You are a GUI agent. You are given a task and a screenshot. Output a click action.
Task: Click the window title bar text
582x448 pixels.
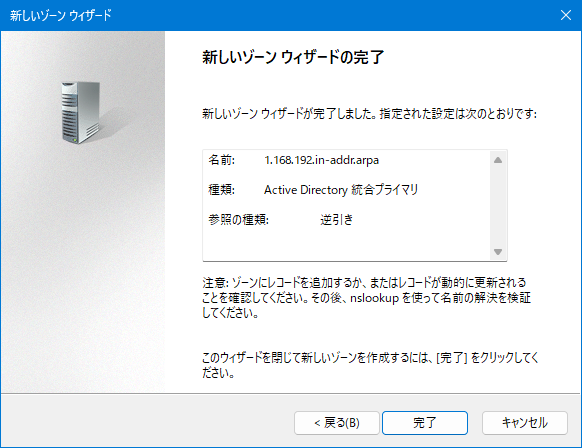(61, 15)
